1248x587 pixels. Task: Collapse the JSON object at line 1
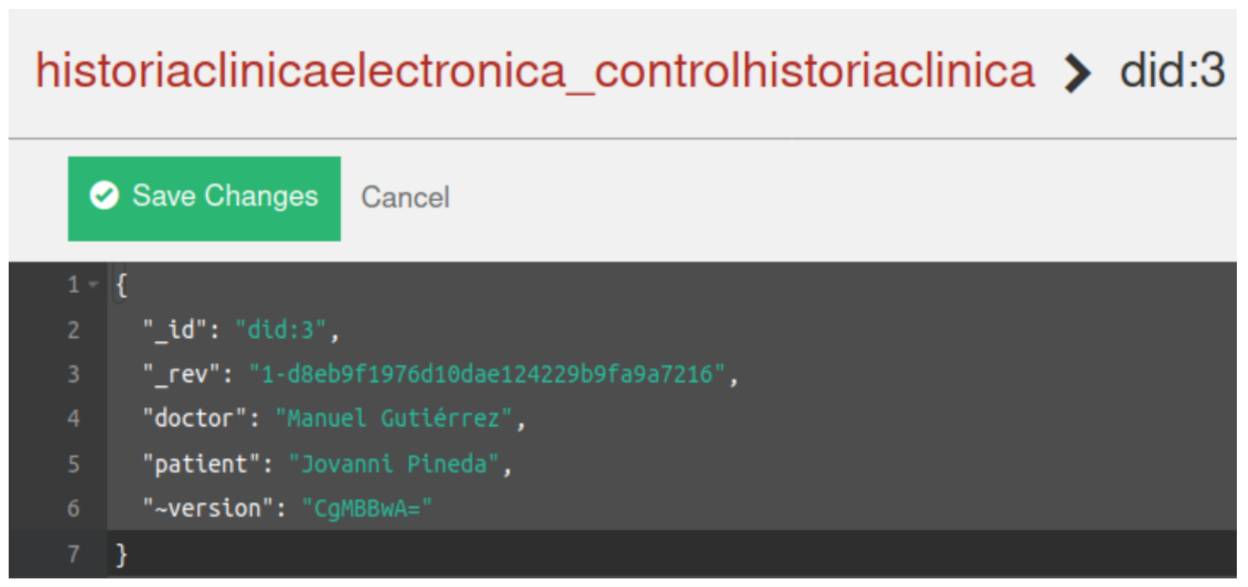coord(93,286)
